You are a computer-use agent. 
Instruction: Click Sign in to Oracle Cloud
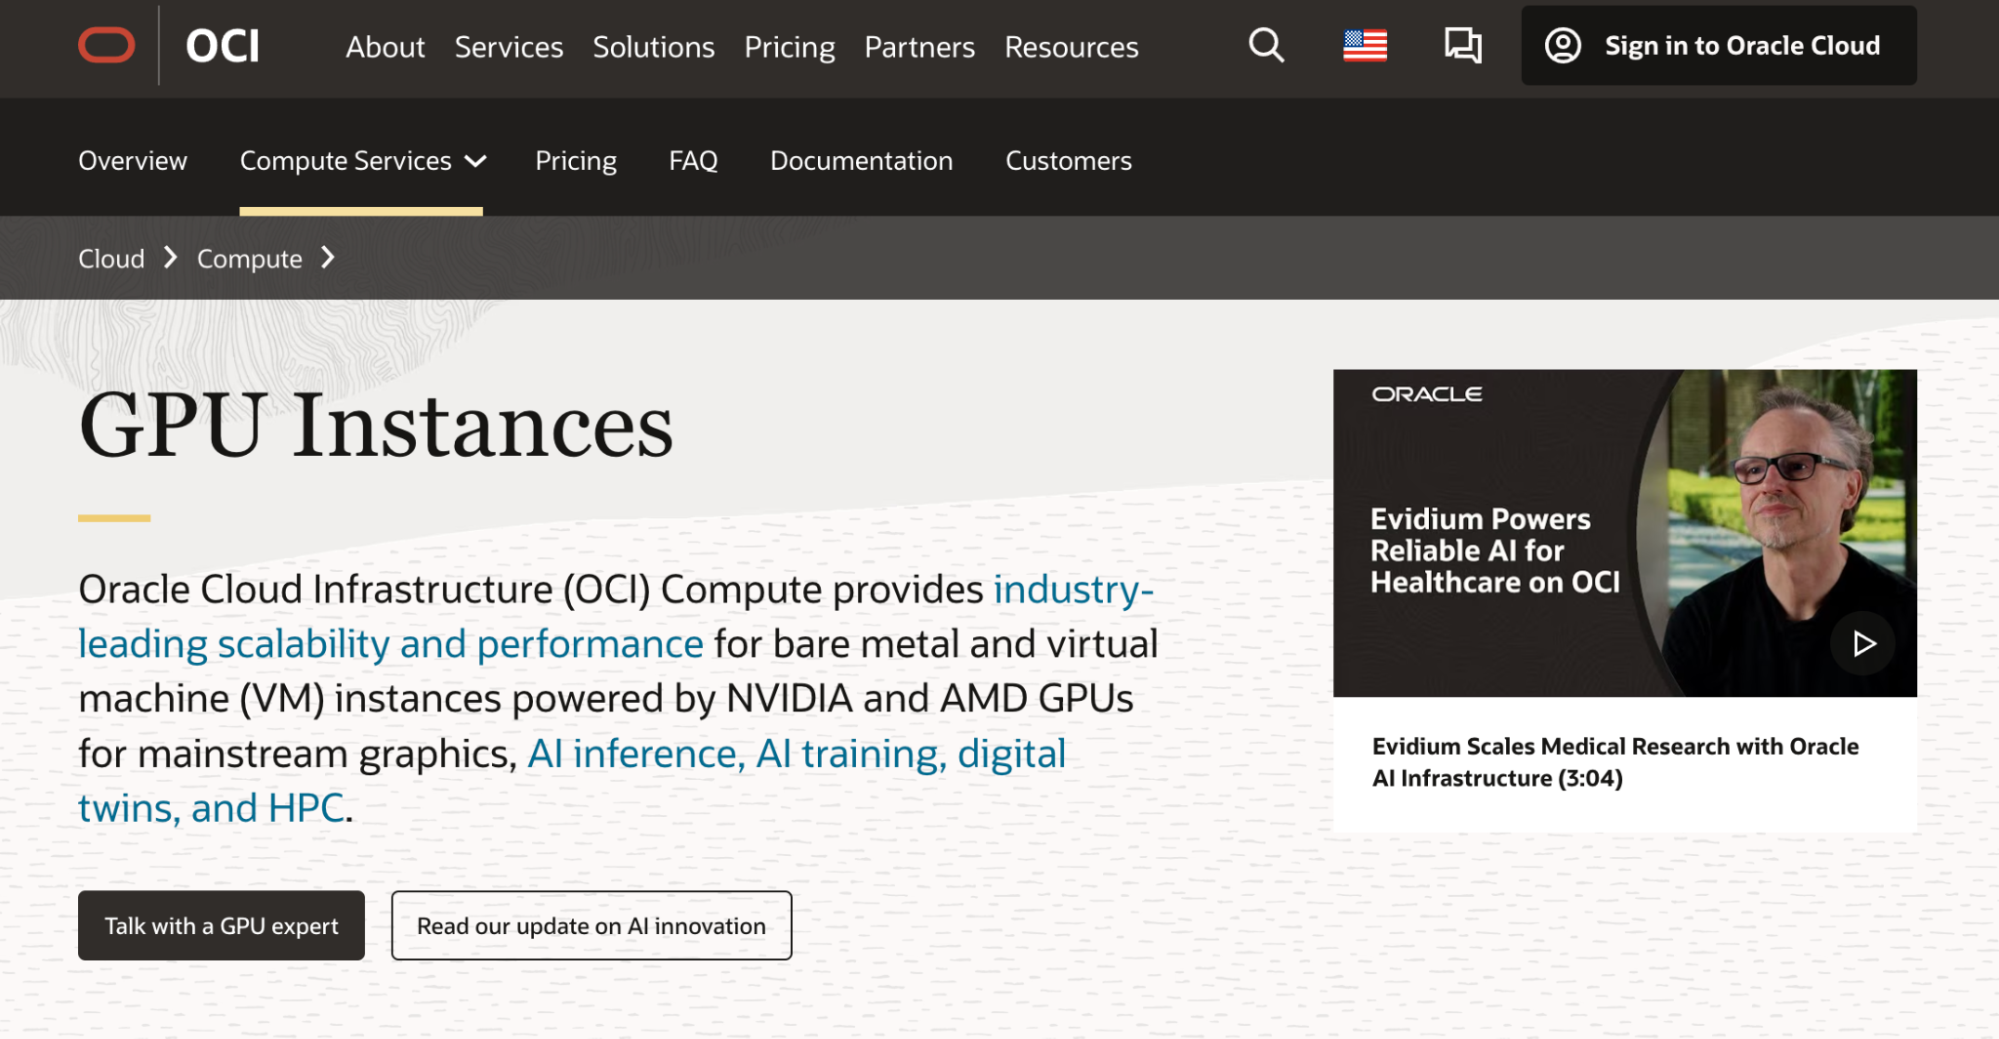tap(1741, 45)
